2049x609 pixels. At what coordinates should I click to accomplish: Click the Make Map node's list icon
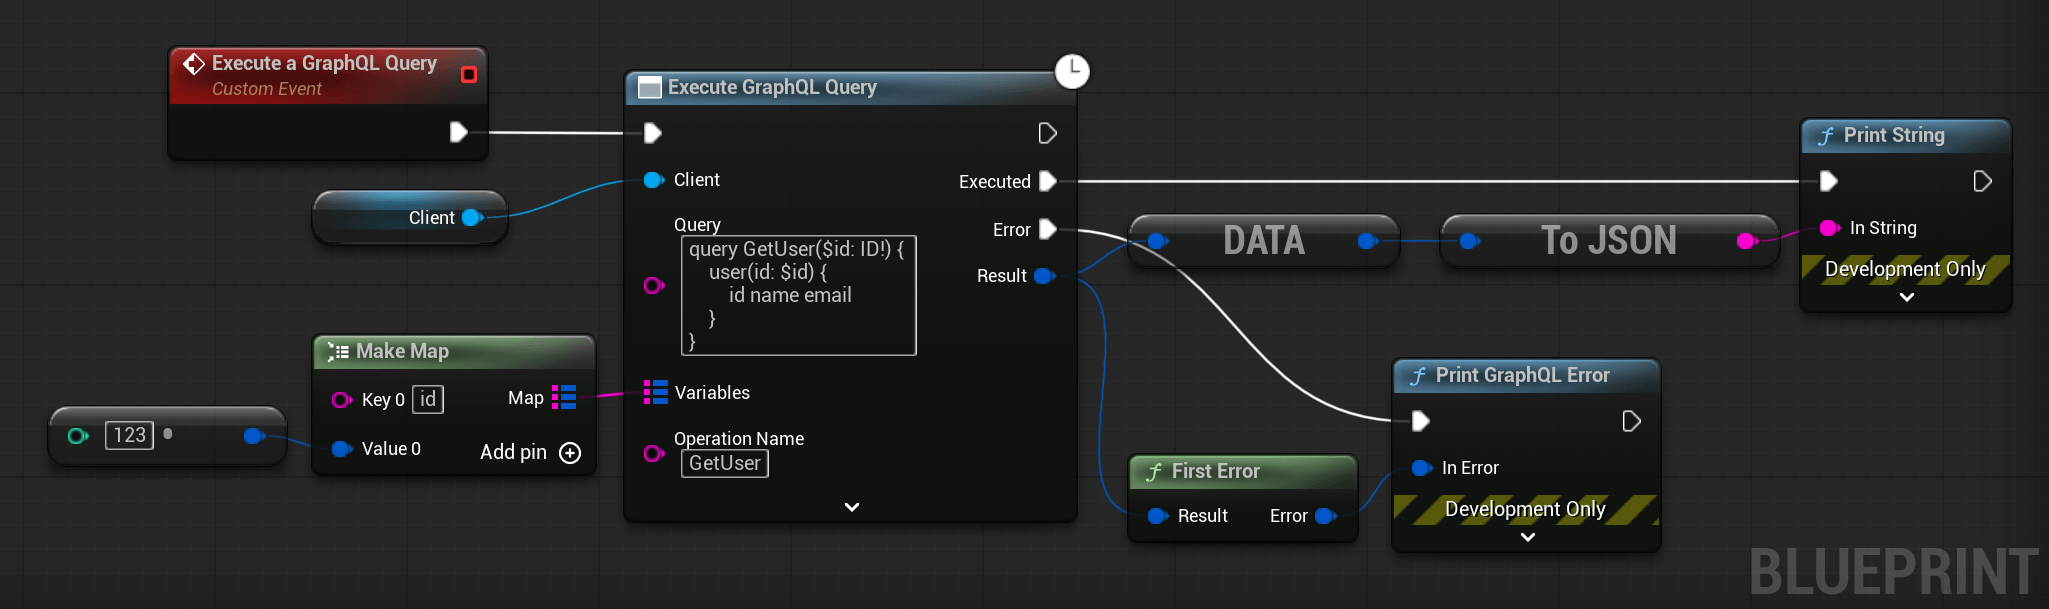pos(338,352)
